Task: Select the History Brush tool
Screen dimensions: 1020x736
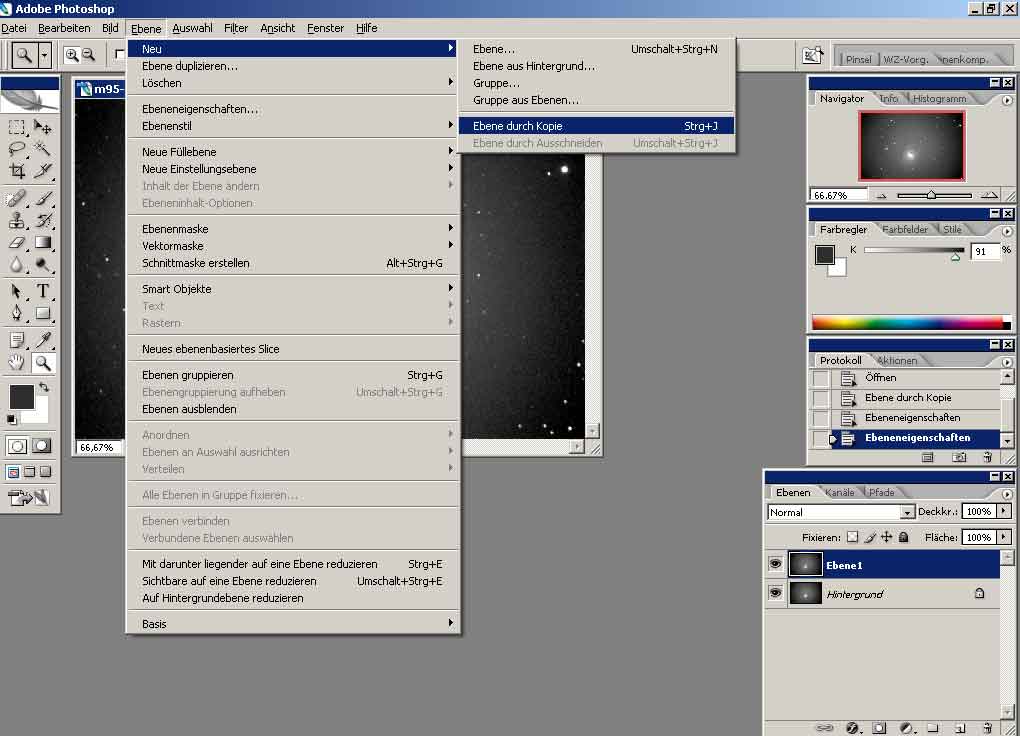Action: point(43,221)
